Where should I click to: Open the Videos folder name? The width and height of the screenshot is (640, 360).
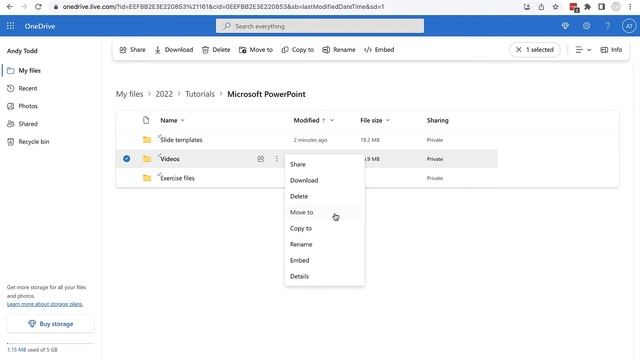170,159
